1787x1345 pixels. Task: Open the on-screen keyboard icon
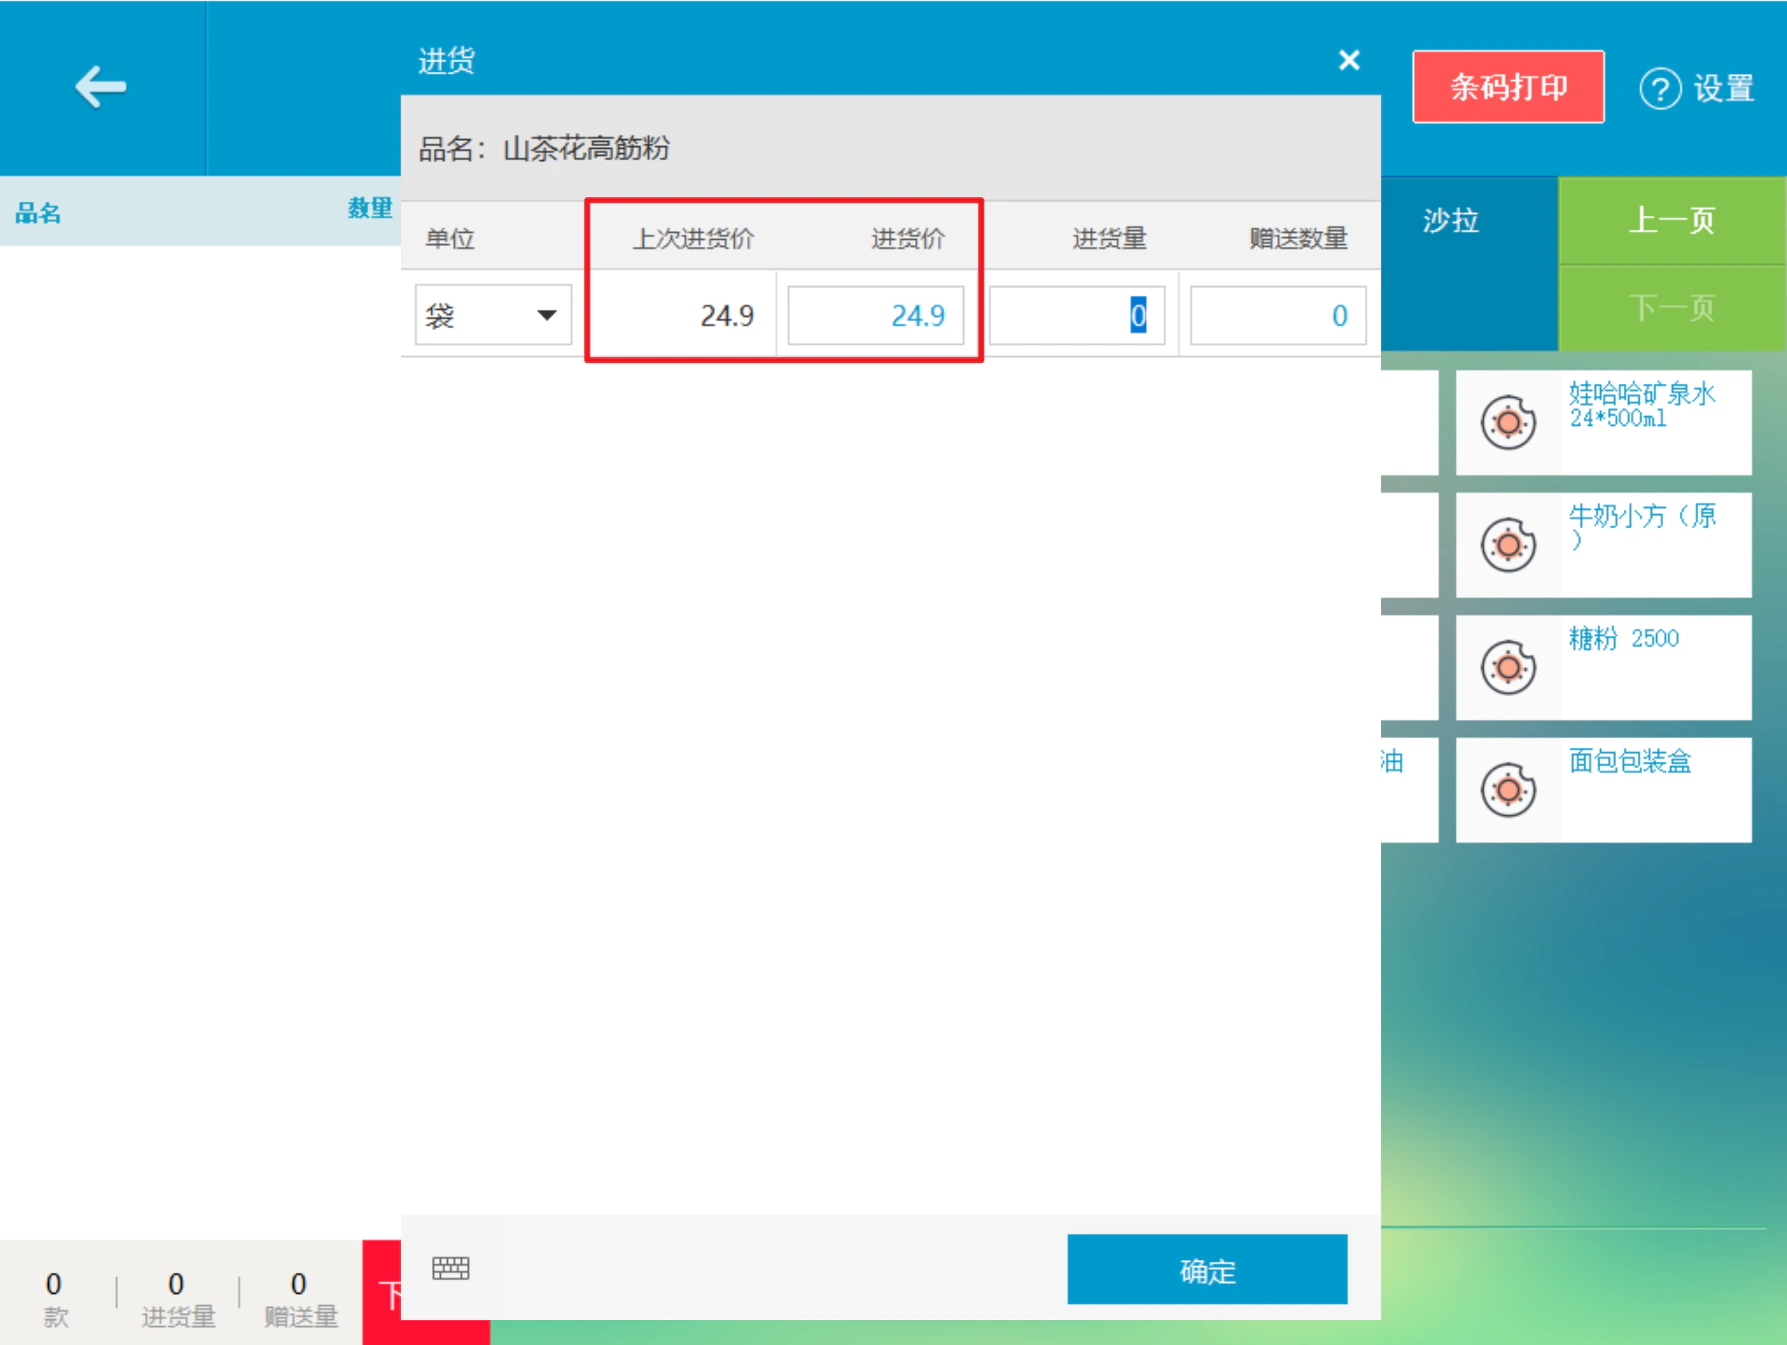451,1268
